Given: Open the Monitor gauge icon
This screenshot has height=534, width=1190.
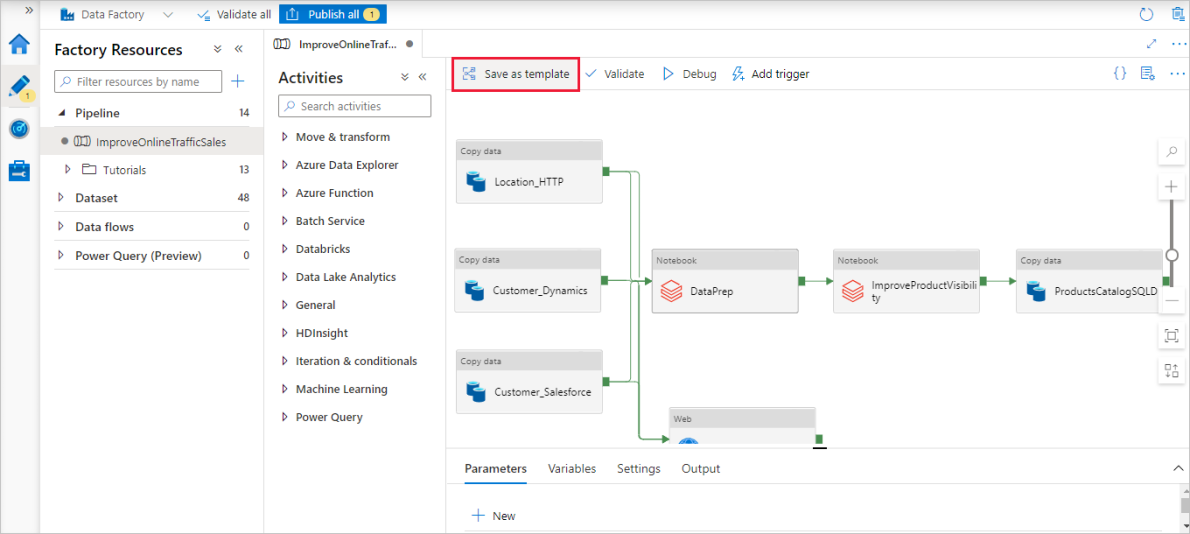Looking at the screenshot, I should (x=19, y=129).
